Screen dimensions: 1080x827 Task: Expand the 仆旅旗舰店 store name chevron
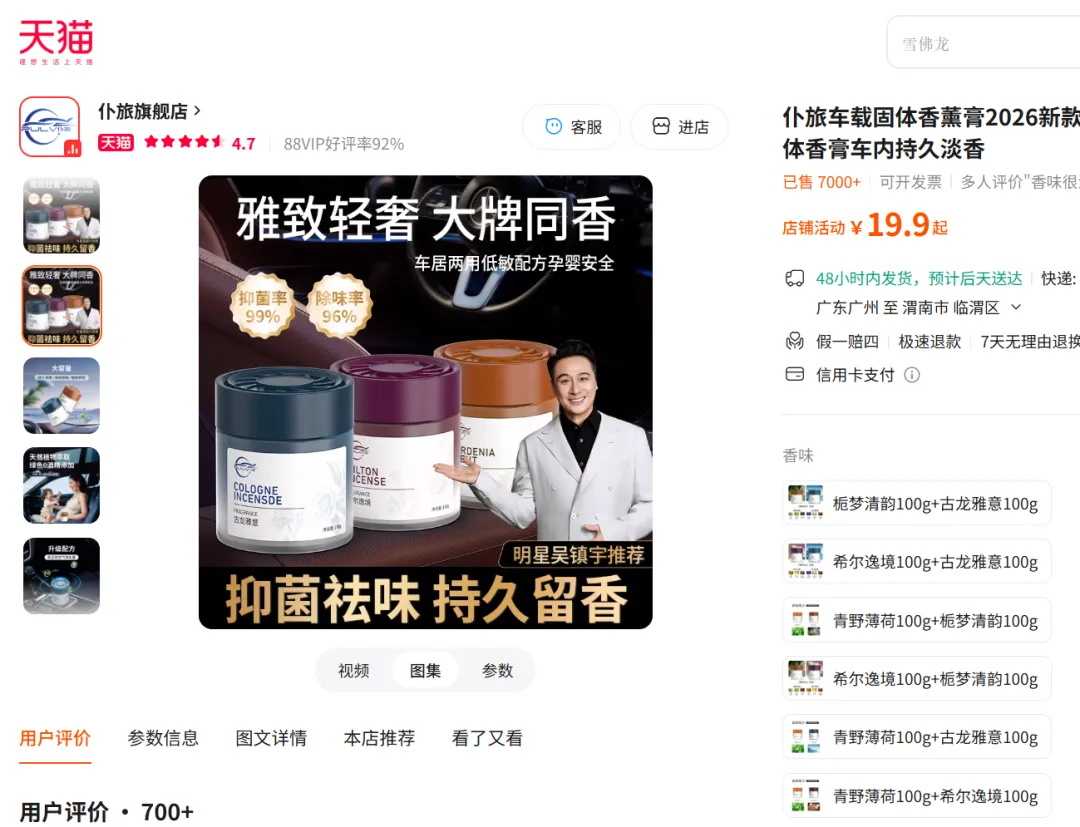198,110
